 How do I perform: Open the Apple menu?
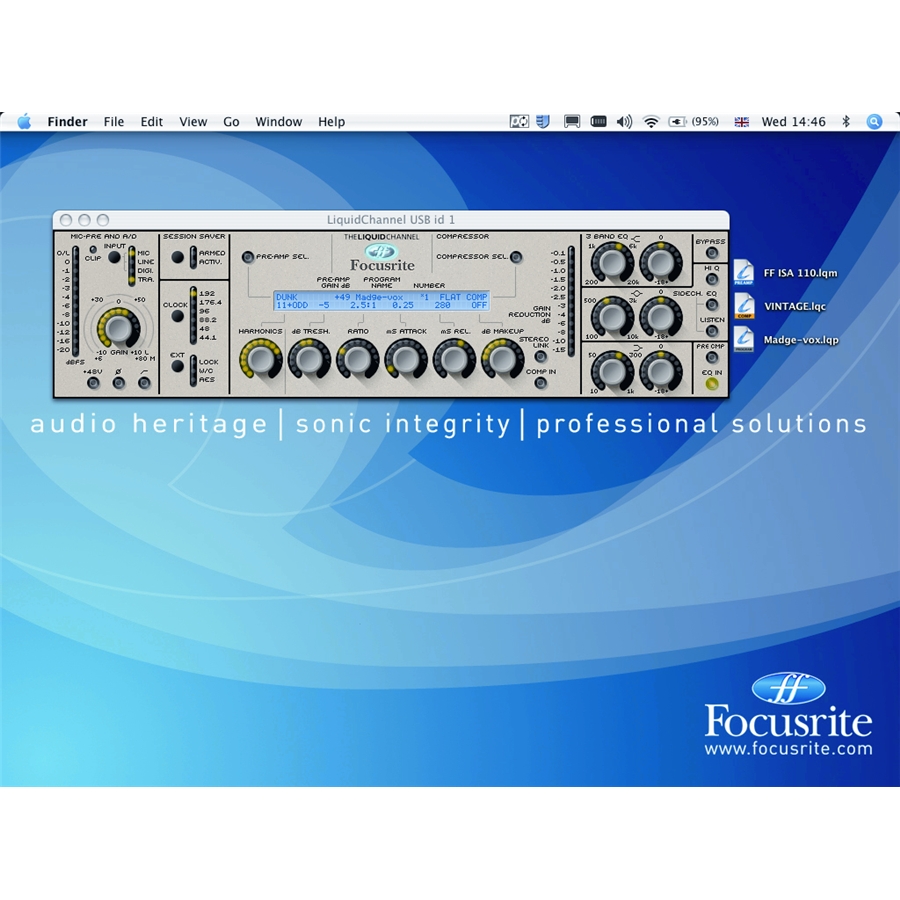24,122
